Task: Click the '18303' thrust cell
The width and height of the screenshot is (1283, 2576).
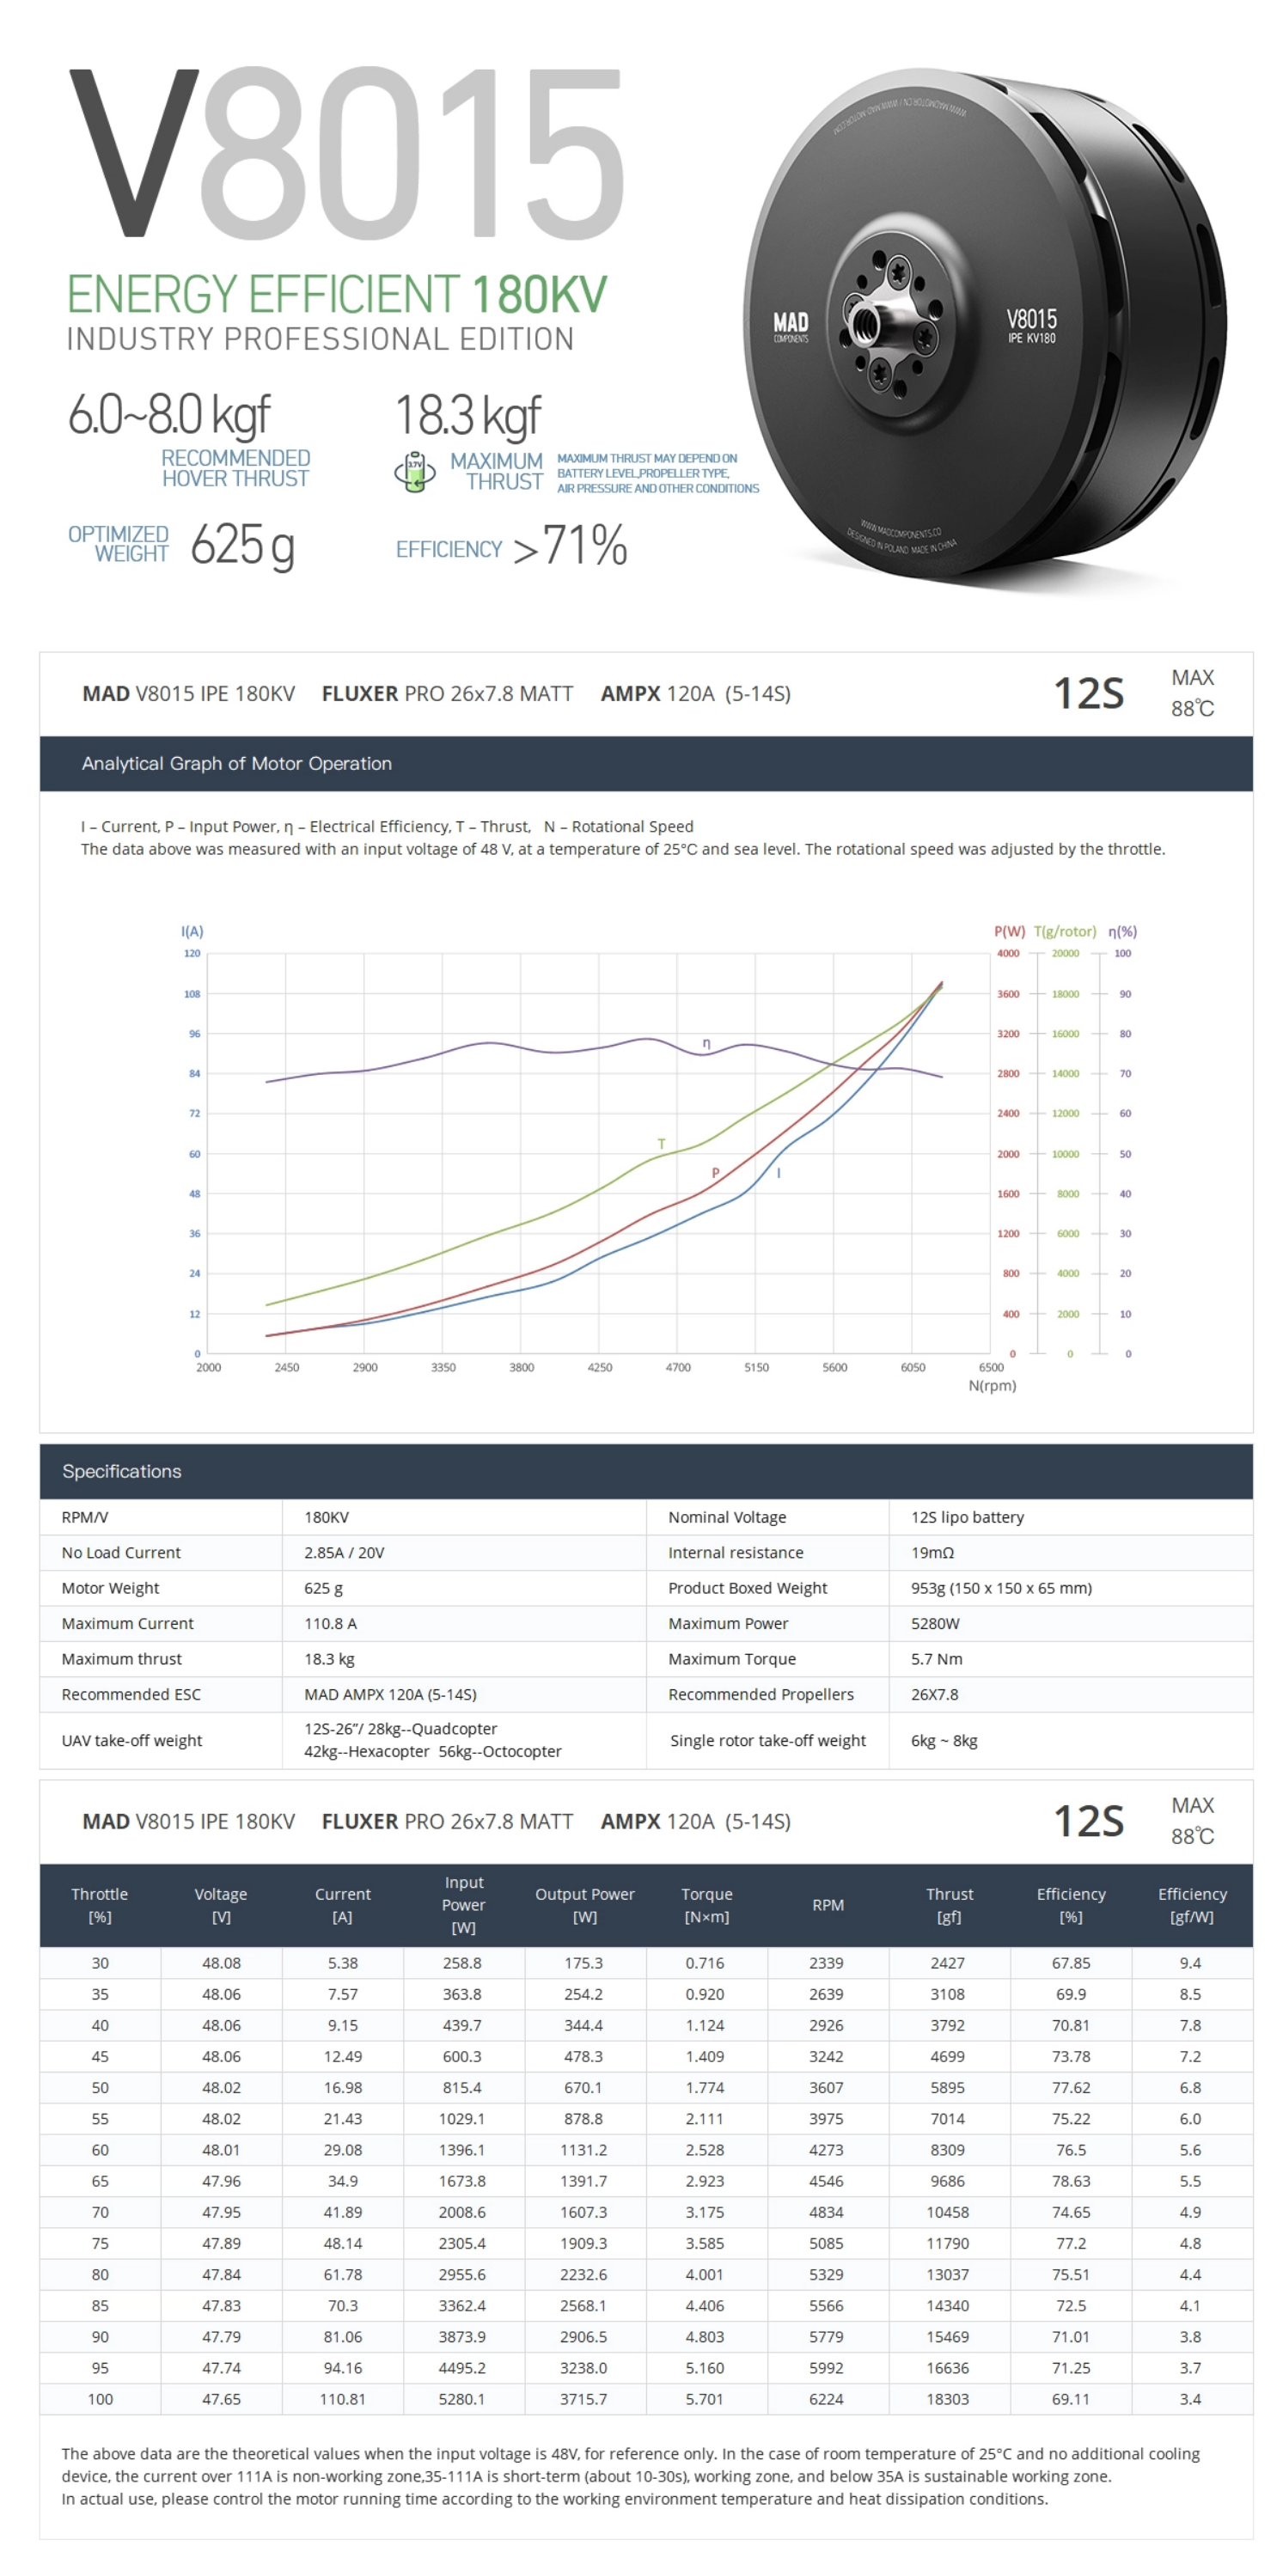Action: tap(948, 2399)
